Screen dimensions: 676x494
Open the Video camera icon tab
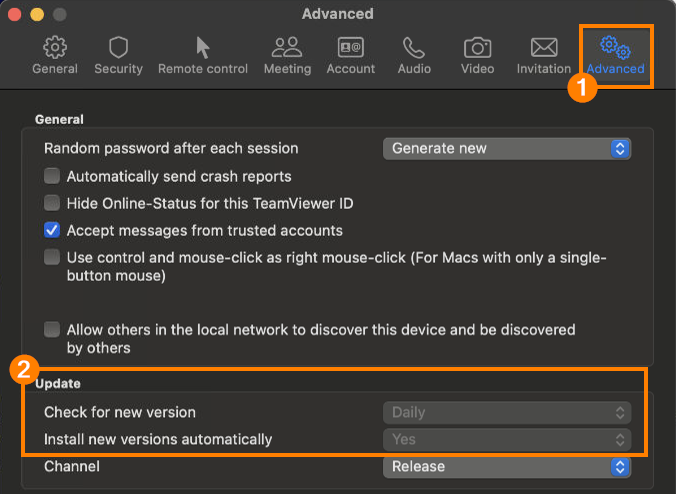[x=477, y=47]
